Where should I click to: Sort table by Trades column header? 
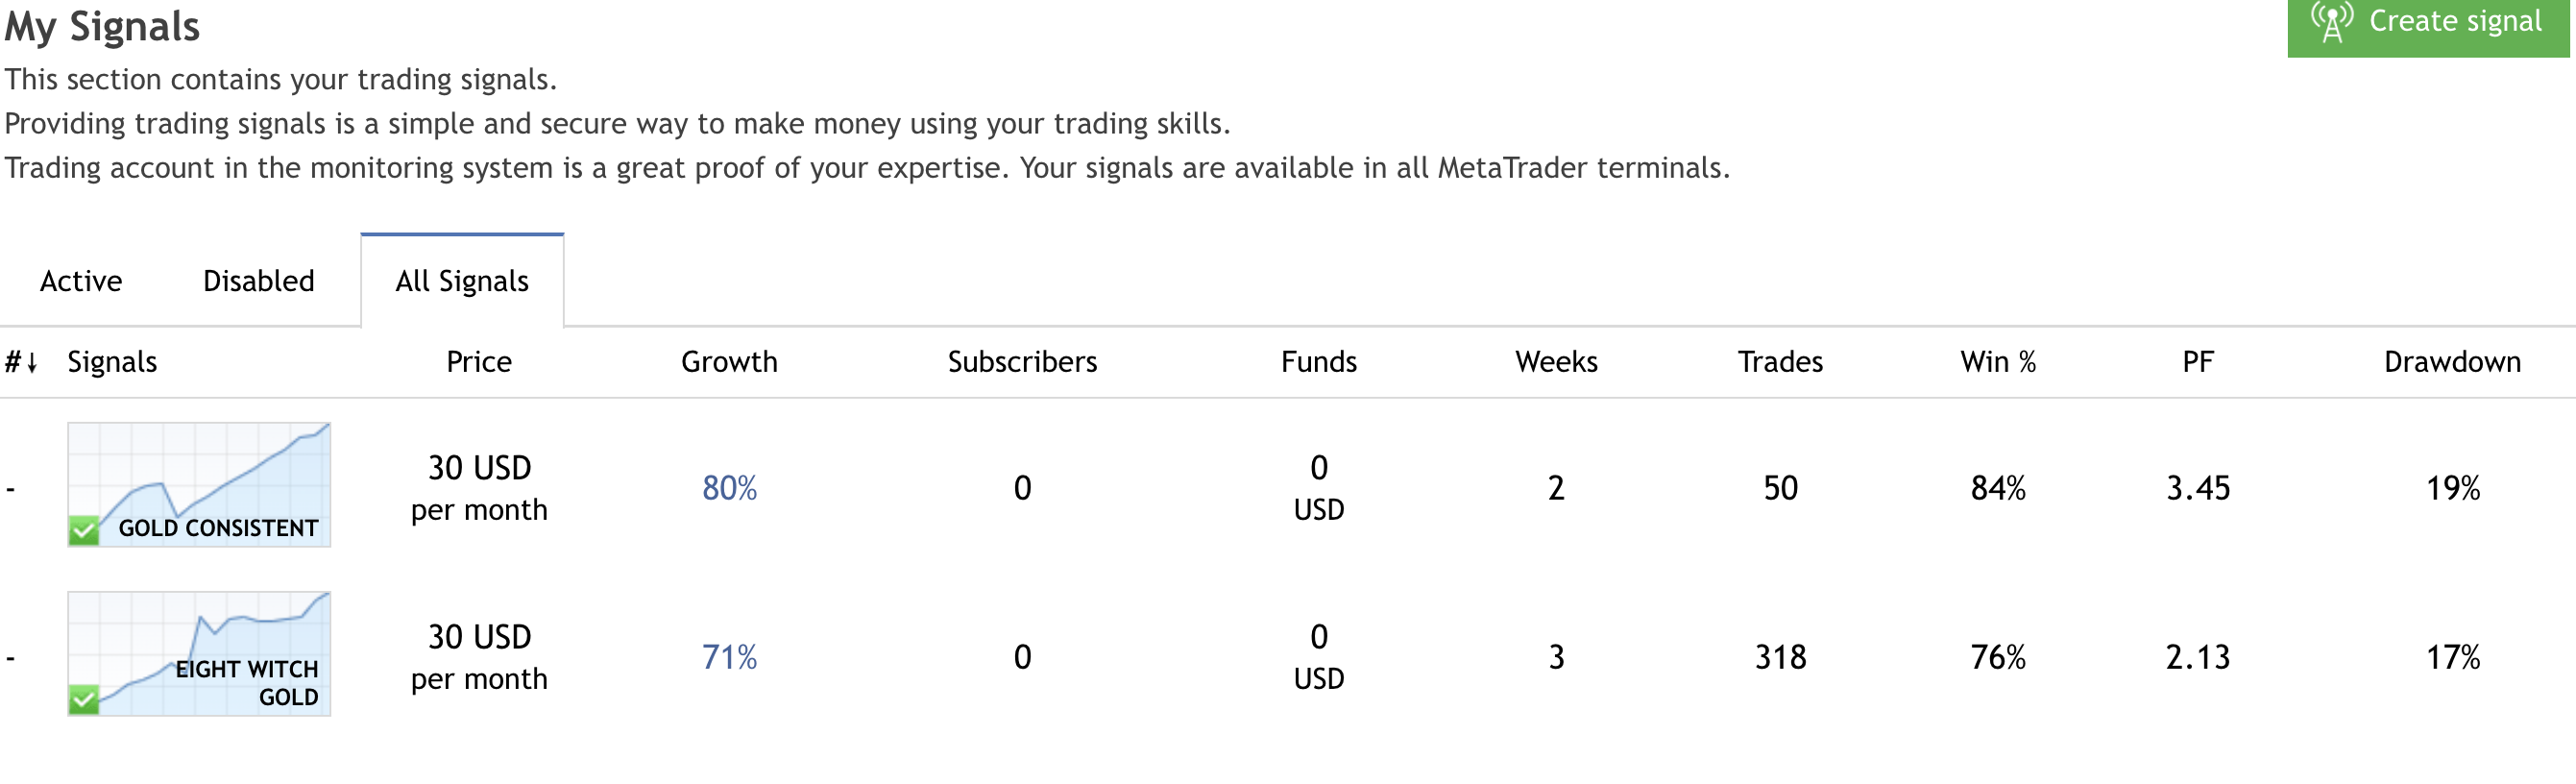tap(1780, 362)
